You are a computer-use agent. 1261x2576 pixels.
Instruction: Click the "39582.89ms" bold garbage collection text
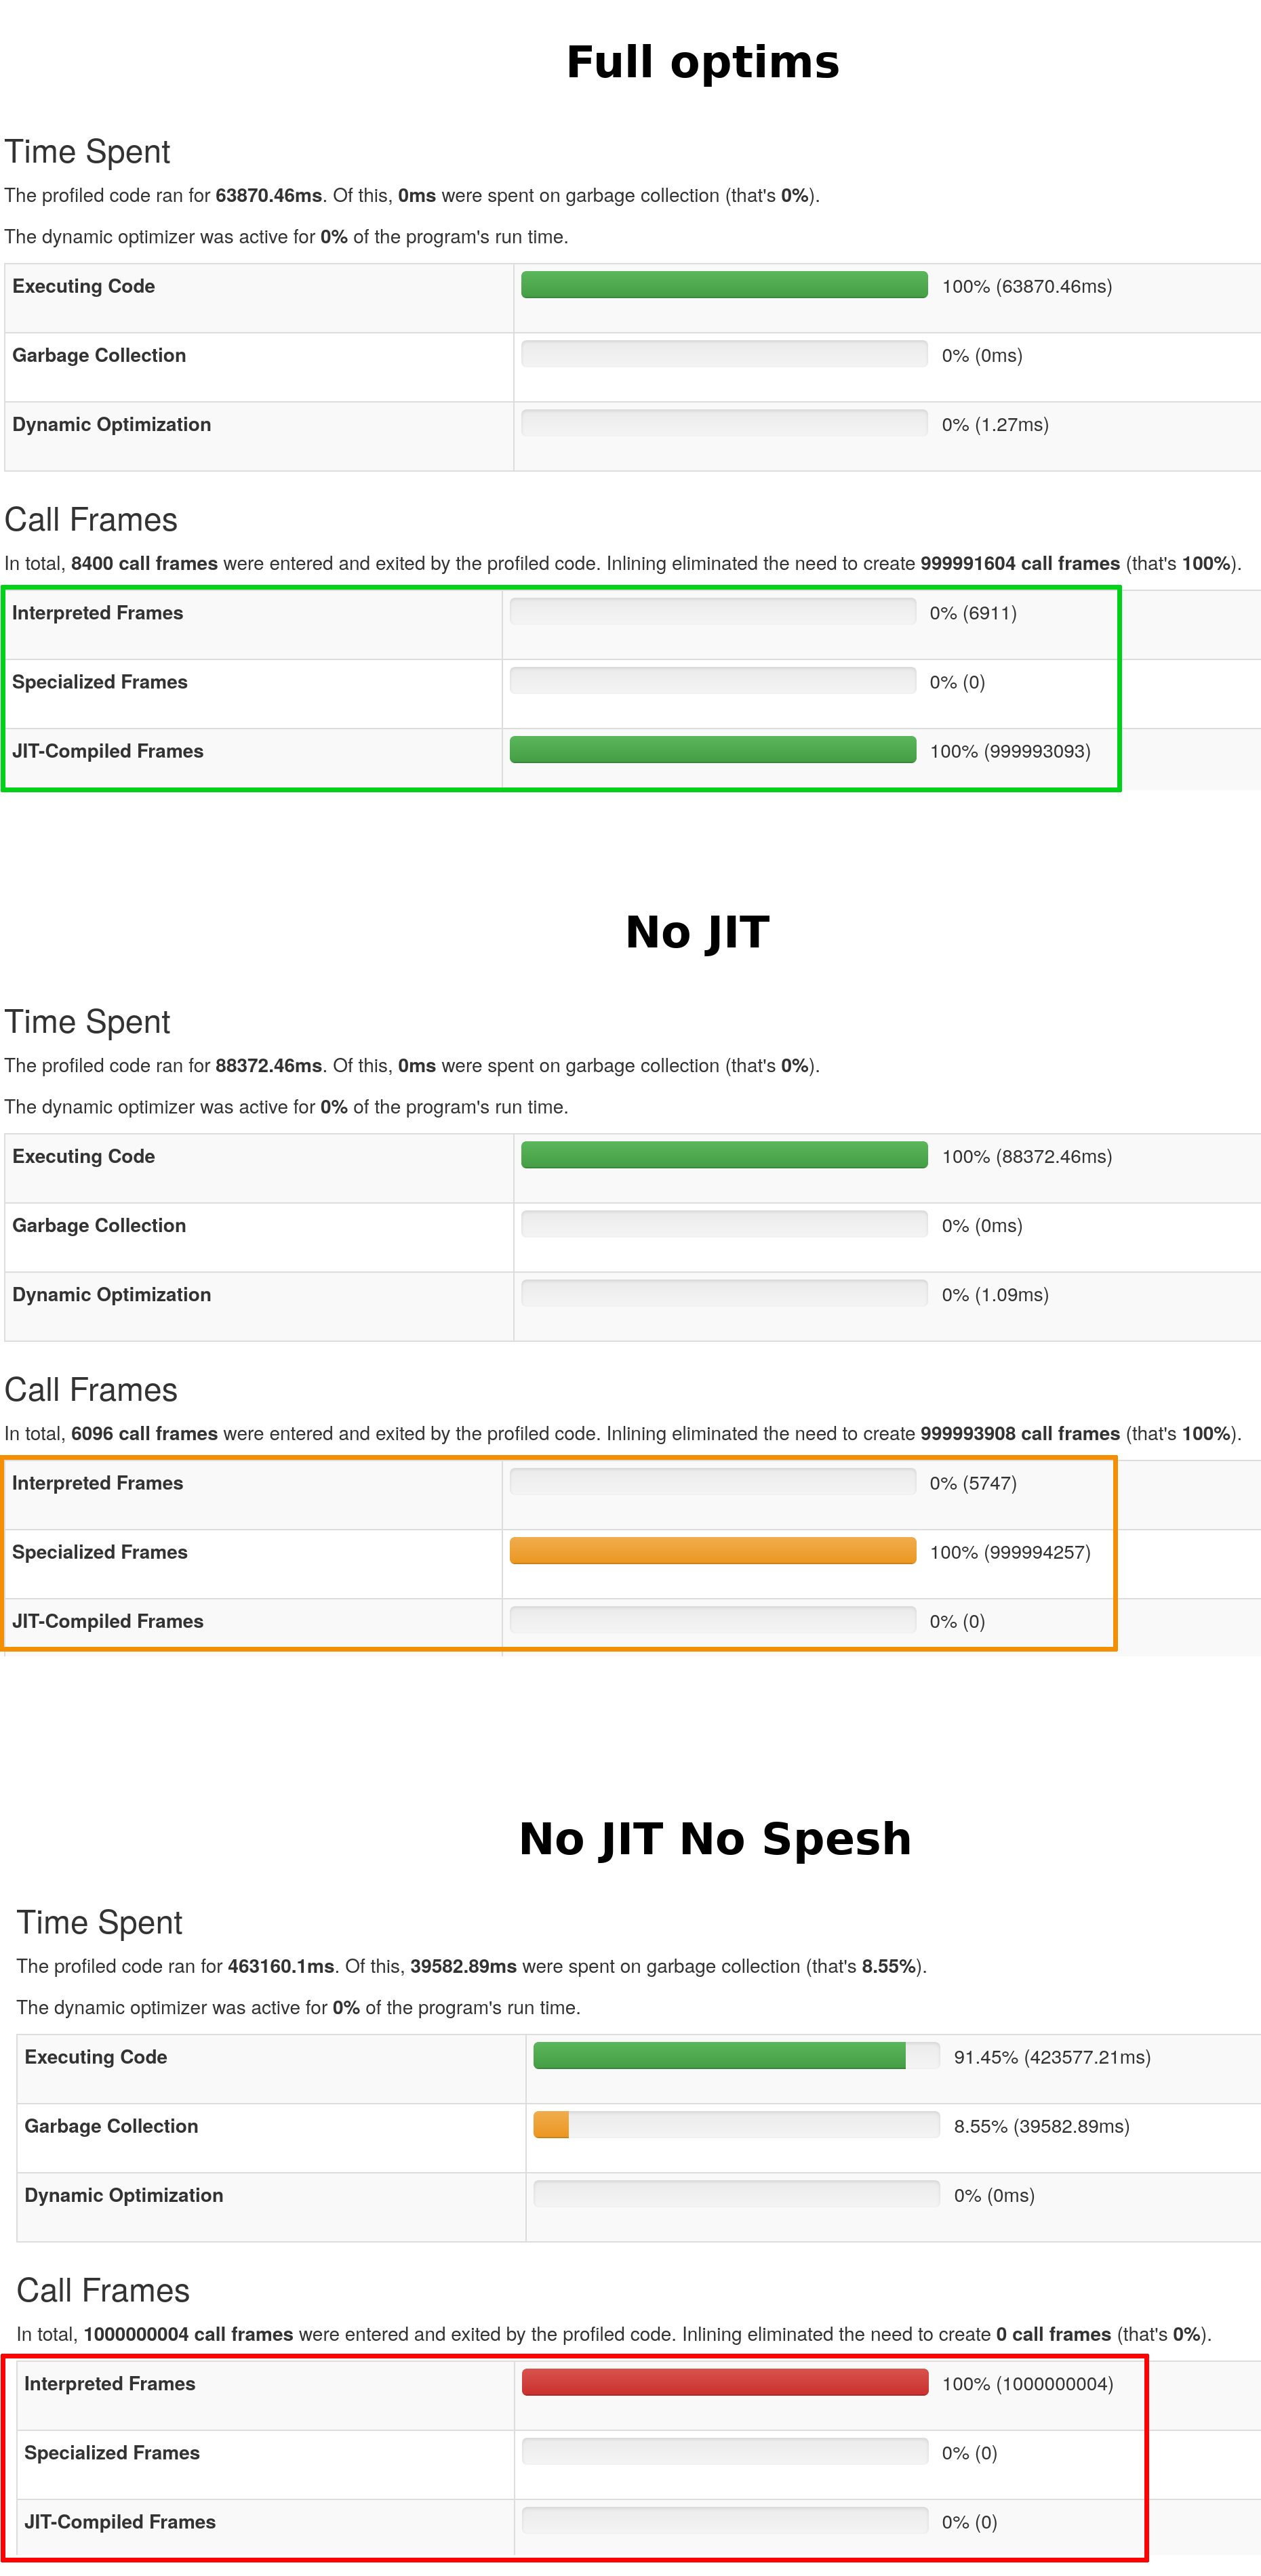pyautogui.click(x=463, y=1966)
